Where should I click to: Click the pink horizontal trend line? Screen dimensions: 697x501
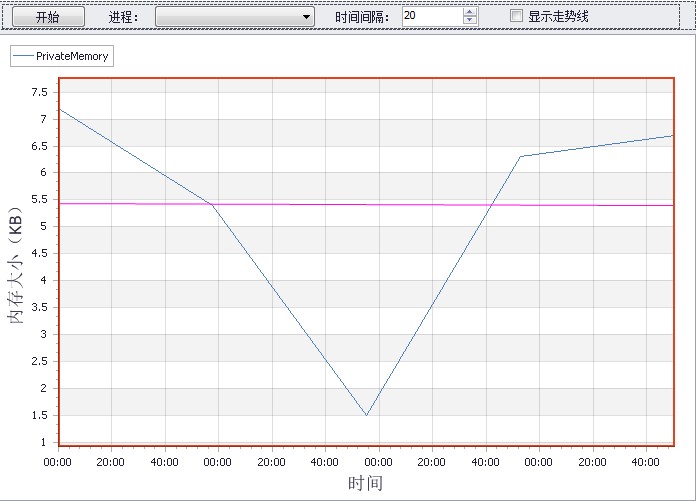pos(366,204)
